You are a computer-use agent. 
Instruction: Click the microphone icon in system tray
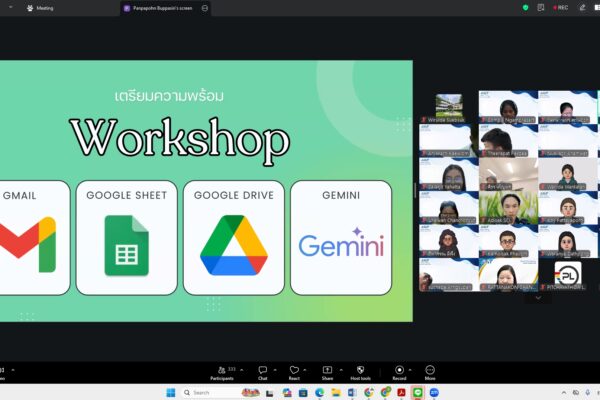[x=587, y=392]
